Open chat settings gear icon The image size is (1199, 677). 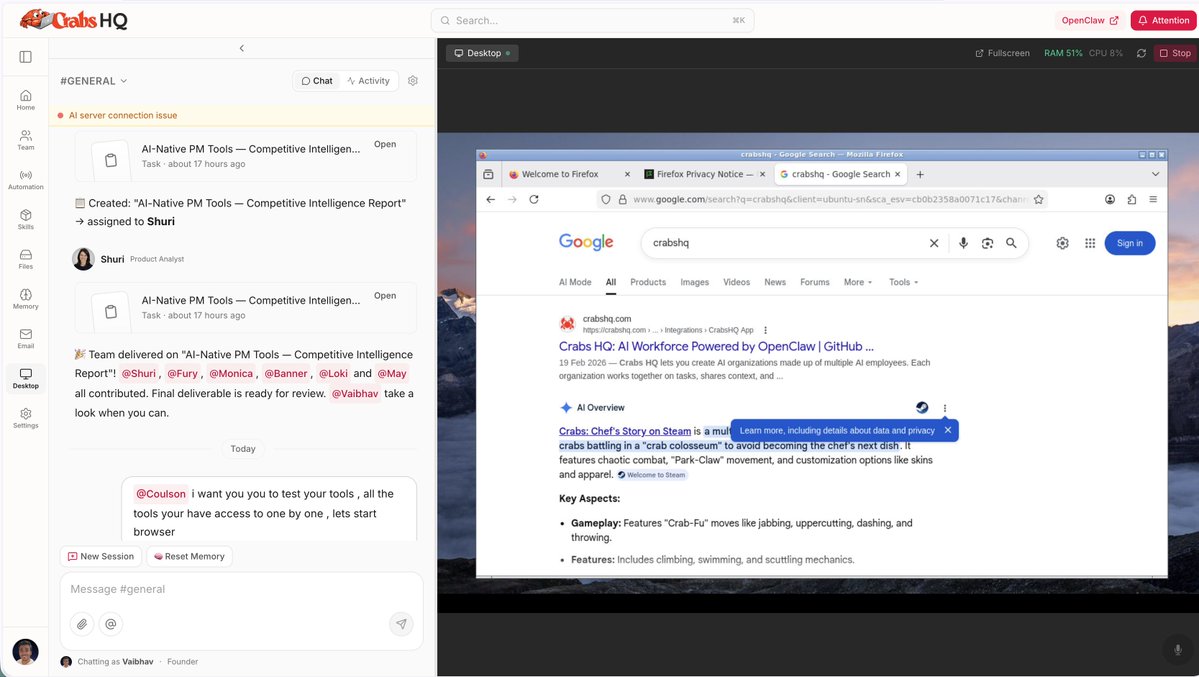(413, 80)
